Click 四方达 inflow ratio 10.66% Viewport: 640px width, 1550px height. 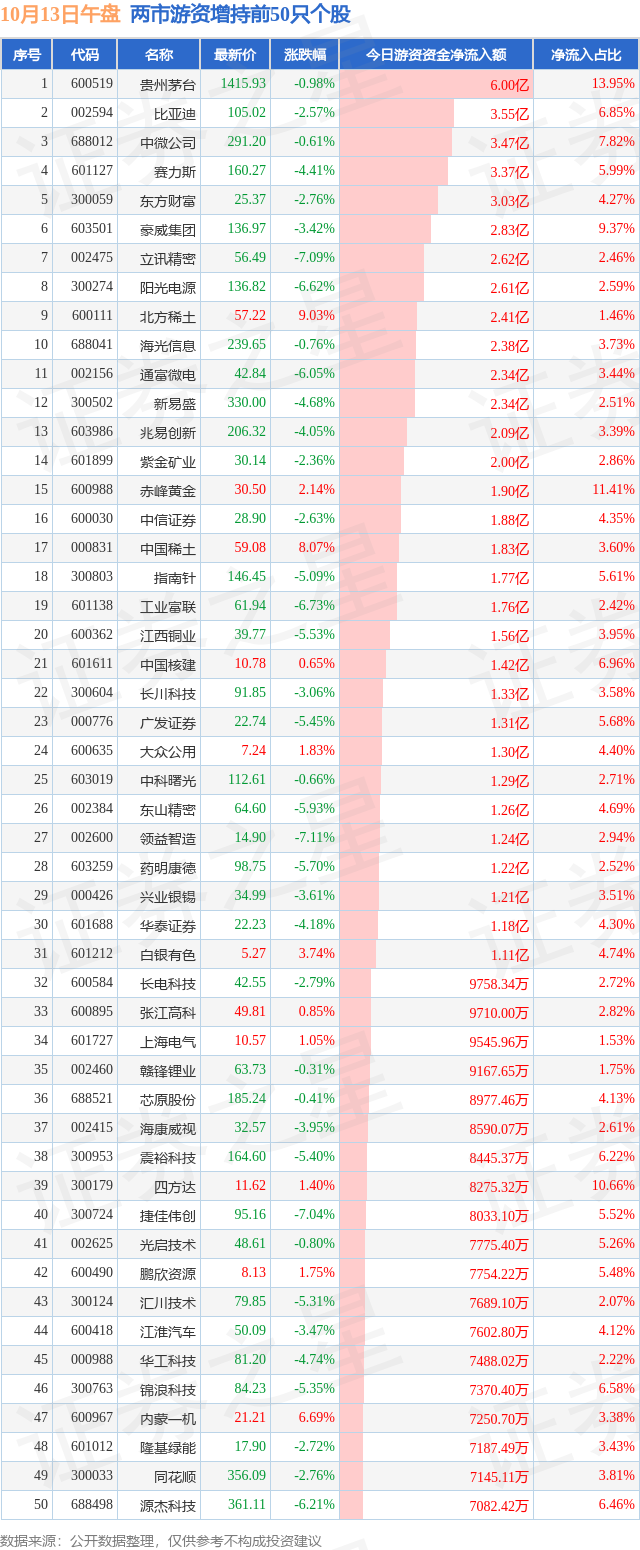[x=614, y=1186]
